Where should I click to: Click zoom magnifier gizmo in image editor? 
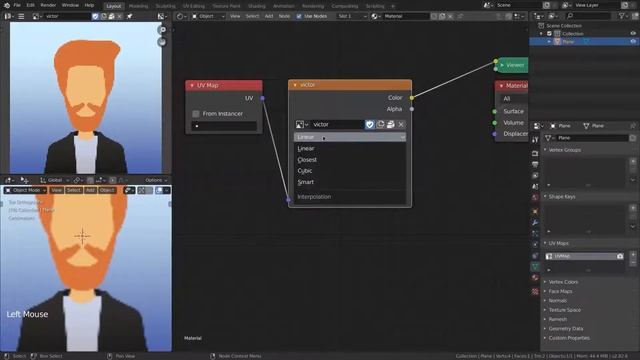tap(162, 30)
